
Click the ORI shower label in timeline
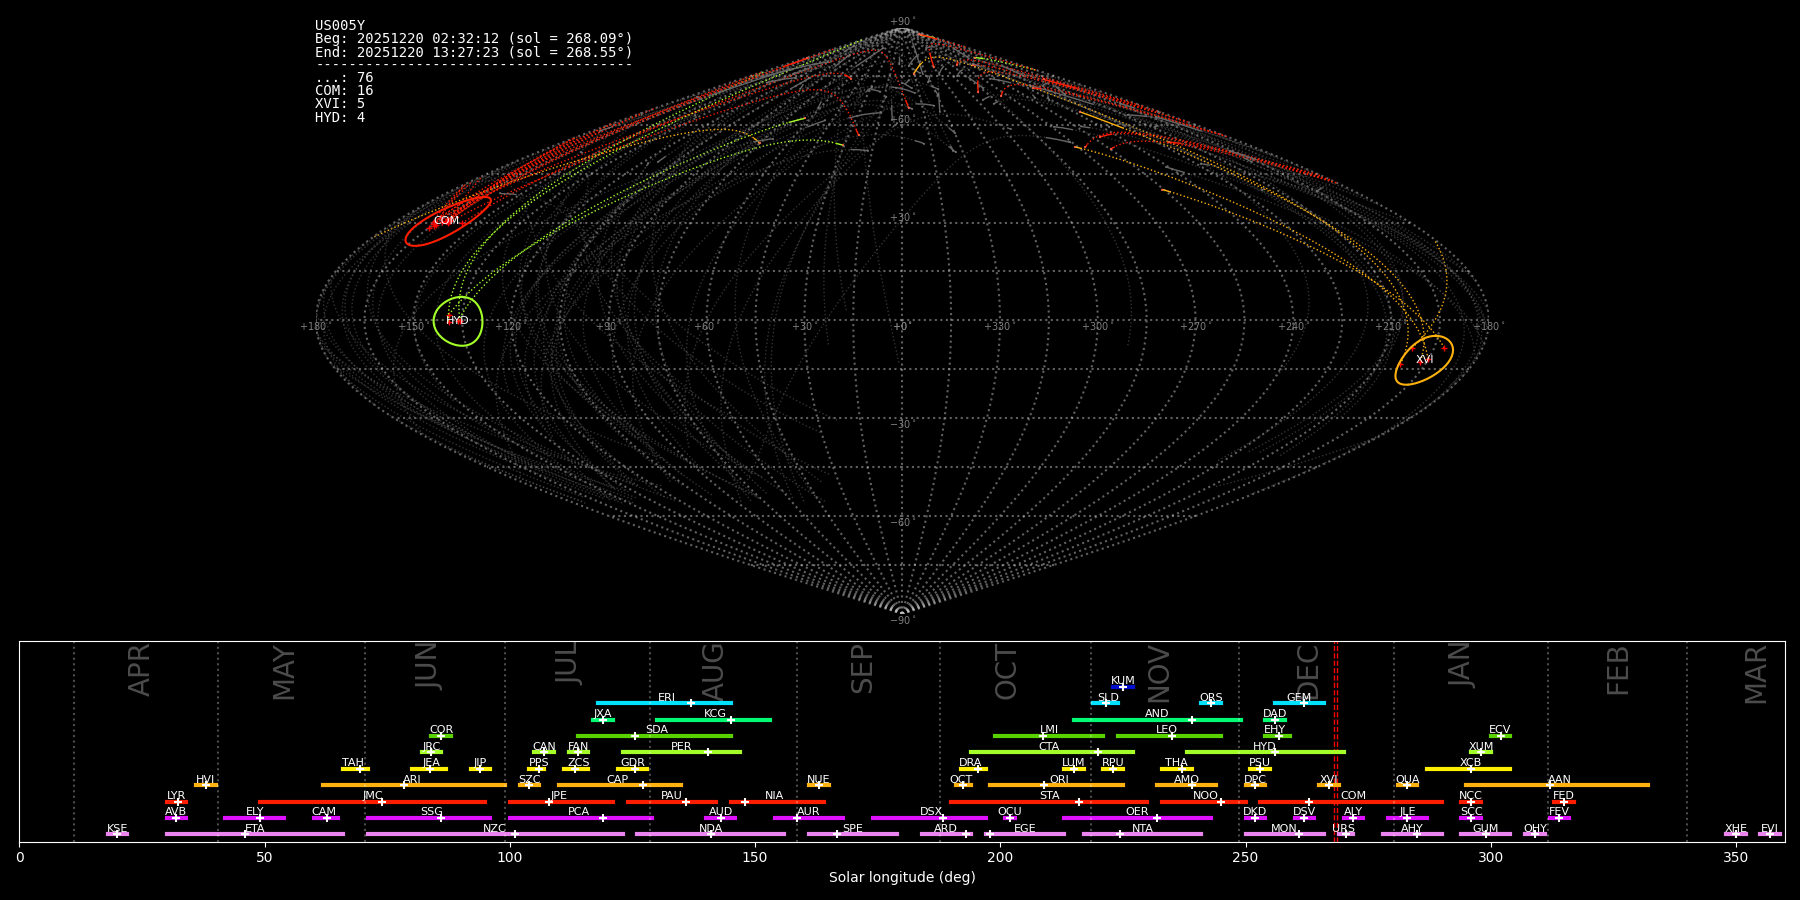[1059, 780]
